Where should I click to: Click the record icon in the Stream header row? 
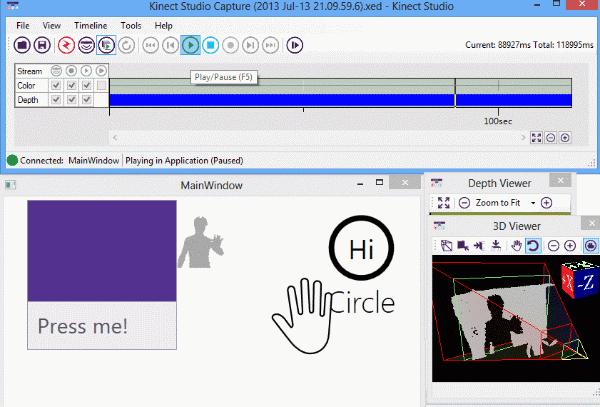[x=71, y=71]
